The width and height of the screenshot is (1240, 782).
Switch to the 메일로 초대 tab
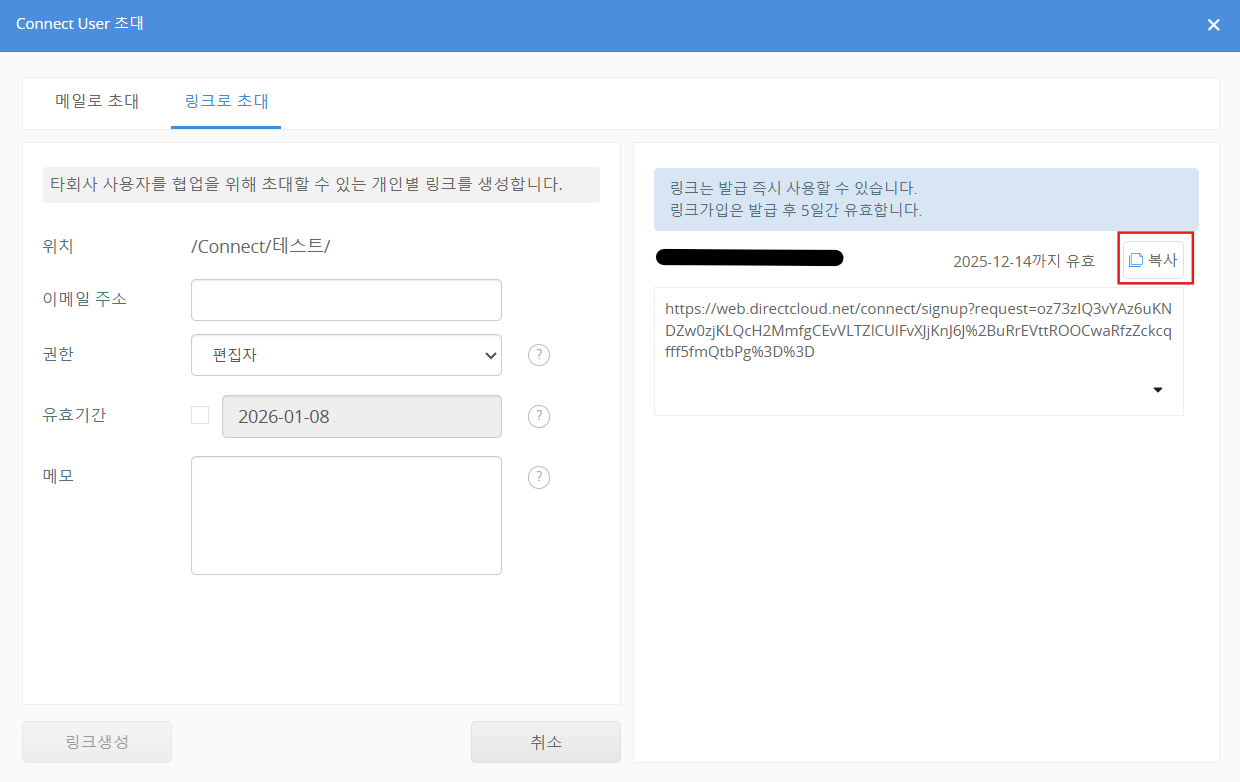97,102
